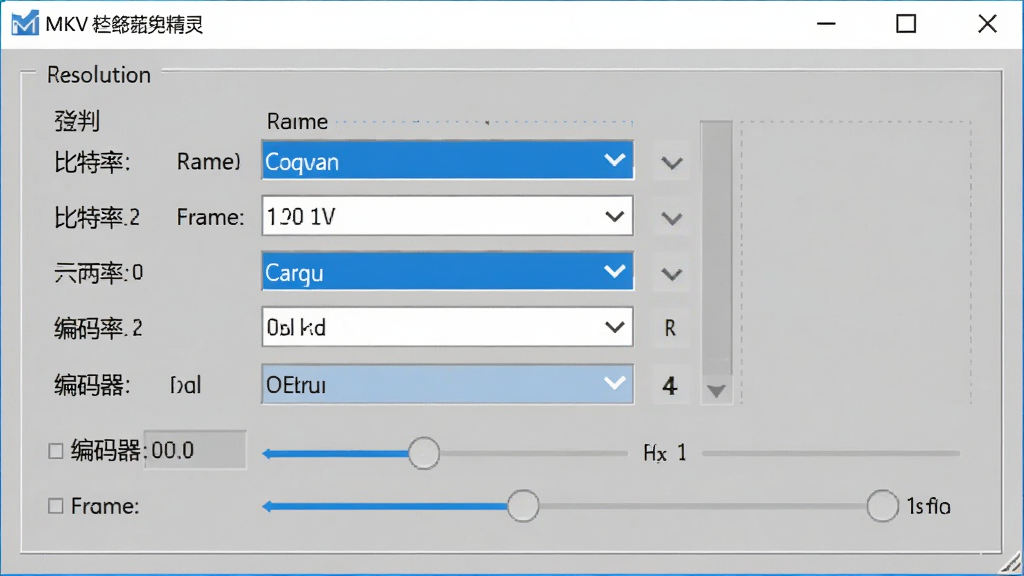Click the small chevron button beside the Cargu dropdown

671,273
